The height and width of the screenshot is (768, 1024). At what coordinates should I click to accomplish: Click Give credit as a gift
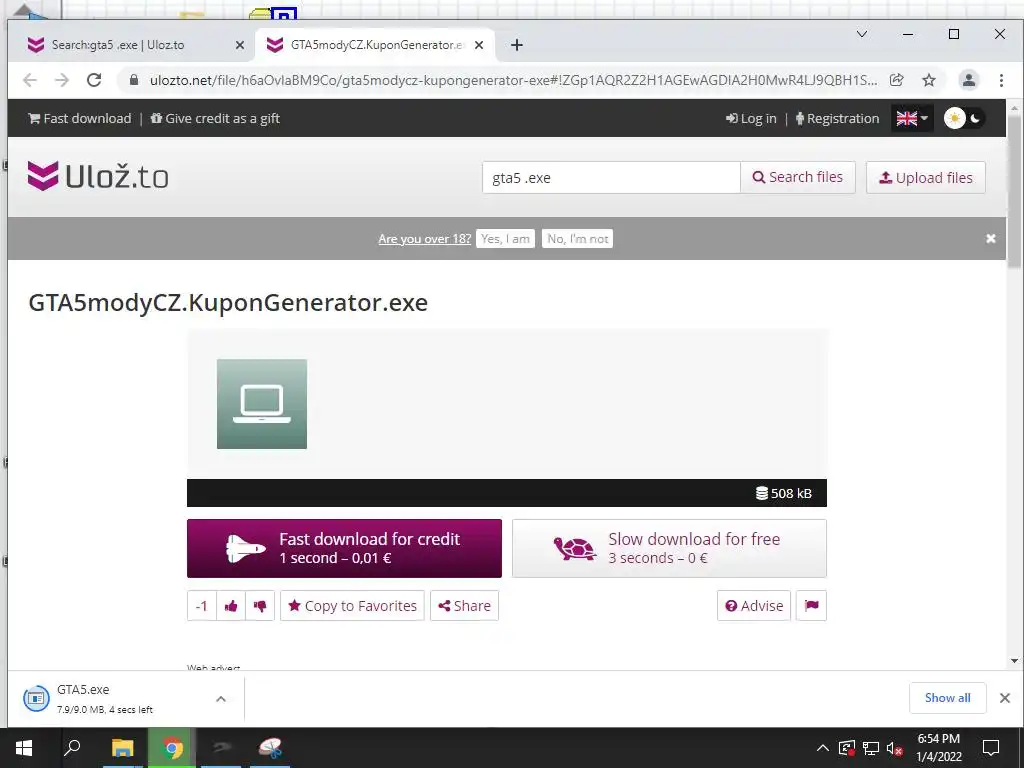tap(215, 118)
